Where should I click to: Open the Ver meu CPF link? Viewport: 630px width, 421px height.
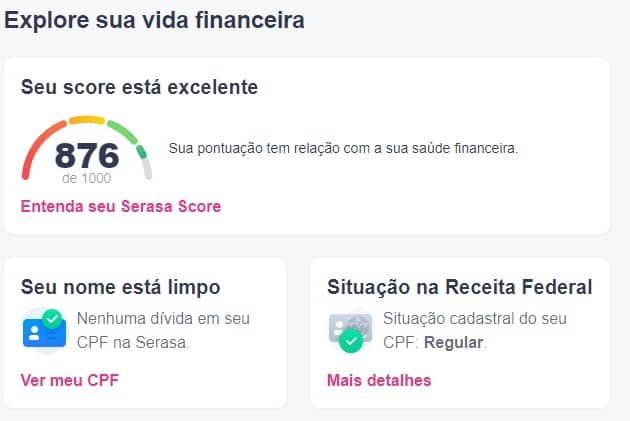click(70, 380)
